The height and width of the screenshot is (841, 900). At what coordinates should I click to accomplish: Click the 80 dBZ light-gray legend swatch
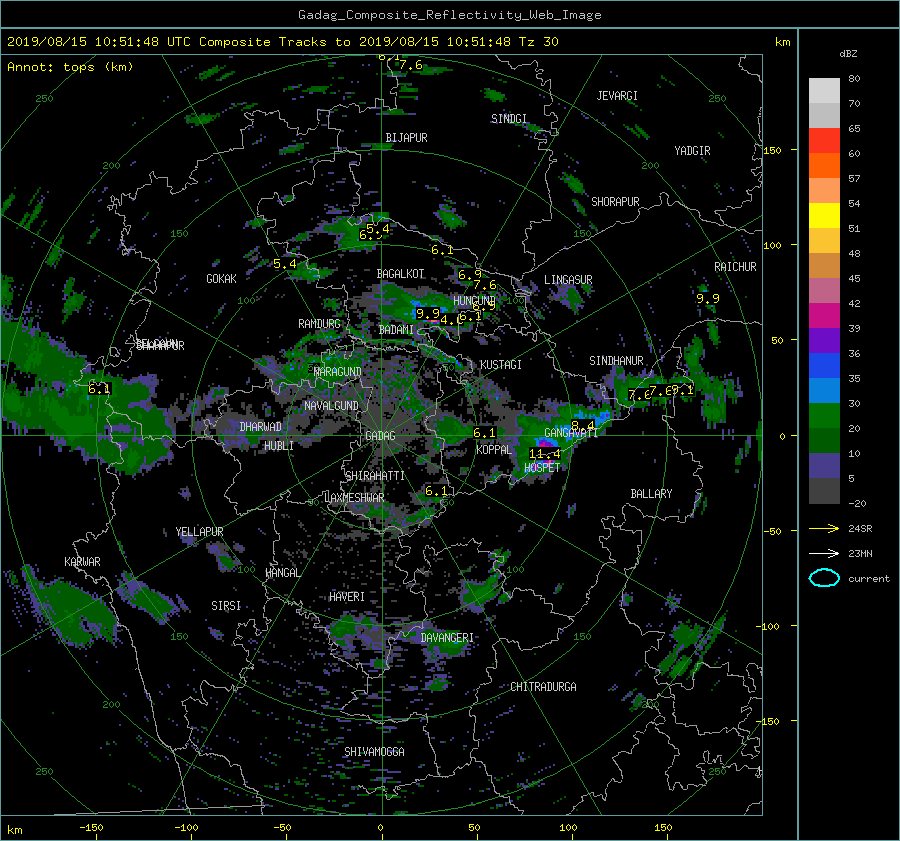[824, 90]
